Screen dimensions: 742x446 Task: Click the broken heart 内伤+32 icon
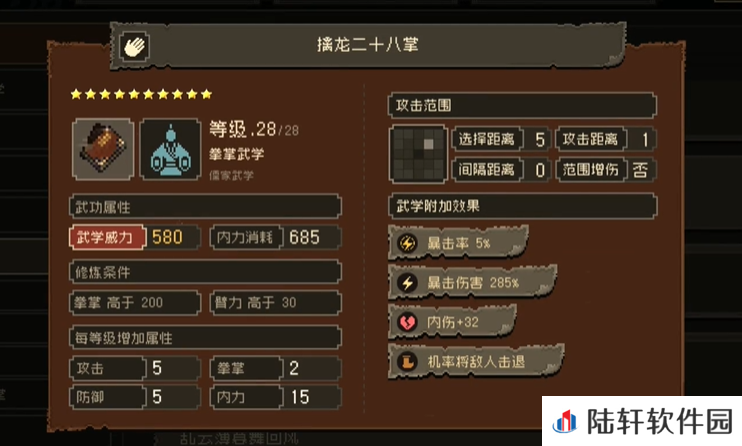tap(407, 322)
